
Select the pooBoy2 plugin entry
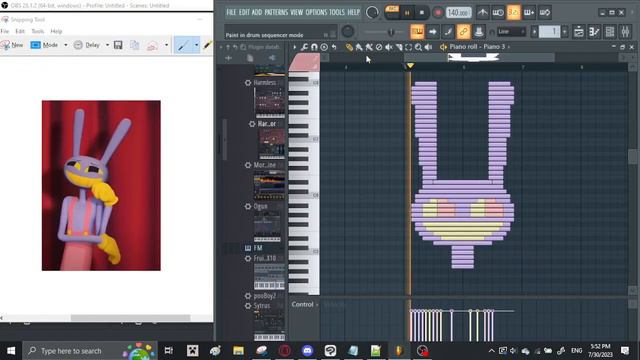(x=265, y=296)
